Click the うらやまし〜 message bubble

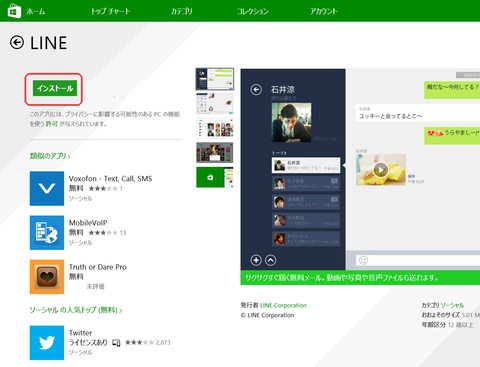click(452, 135)
